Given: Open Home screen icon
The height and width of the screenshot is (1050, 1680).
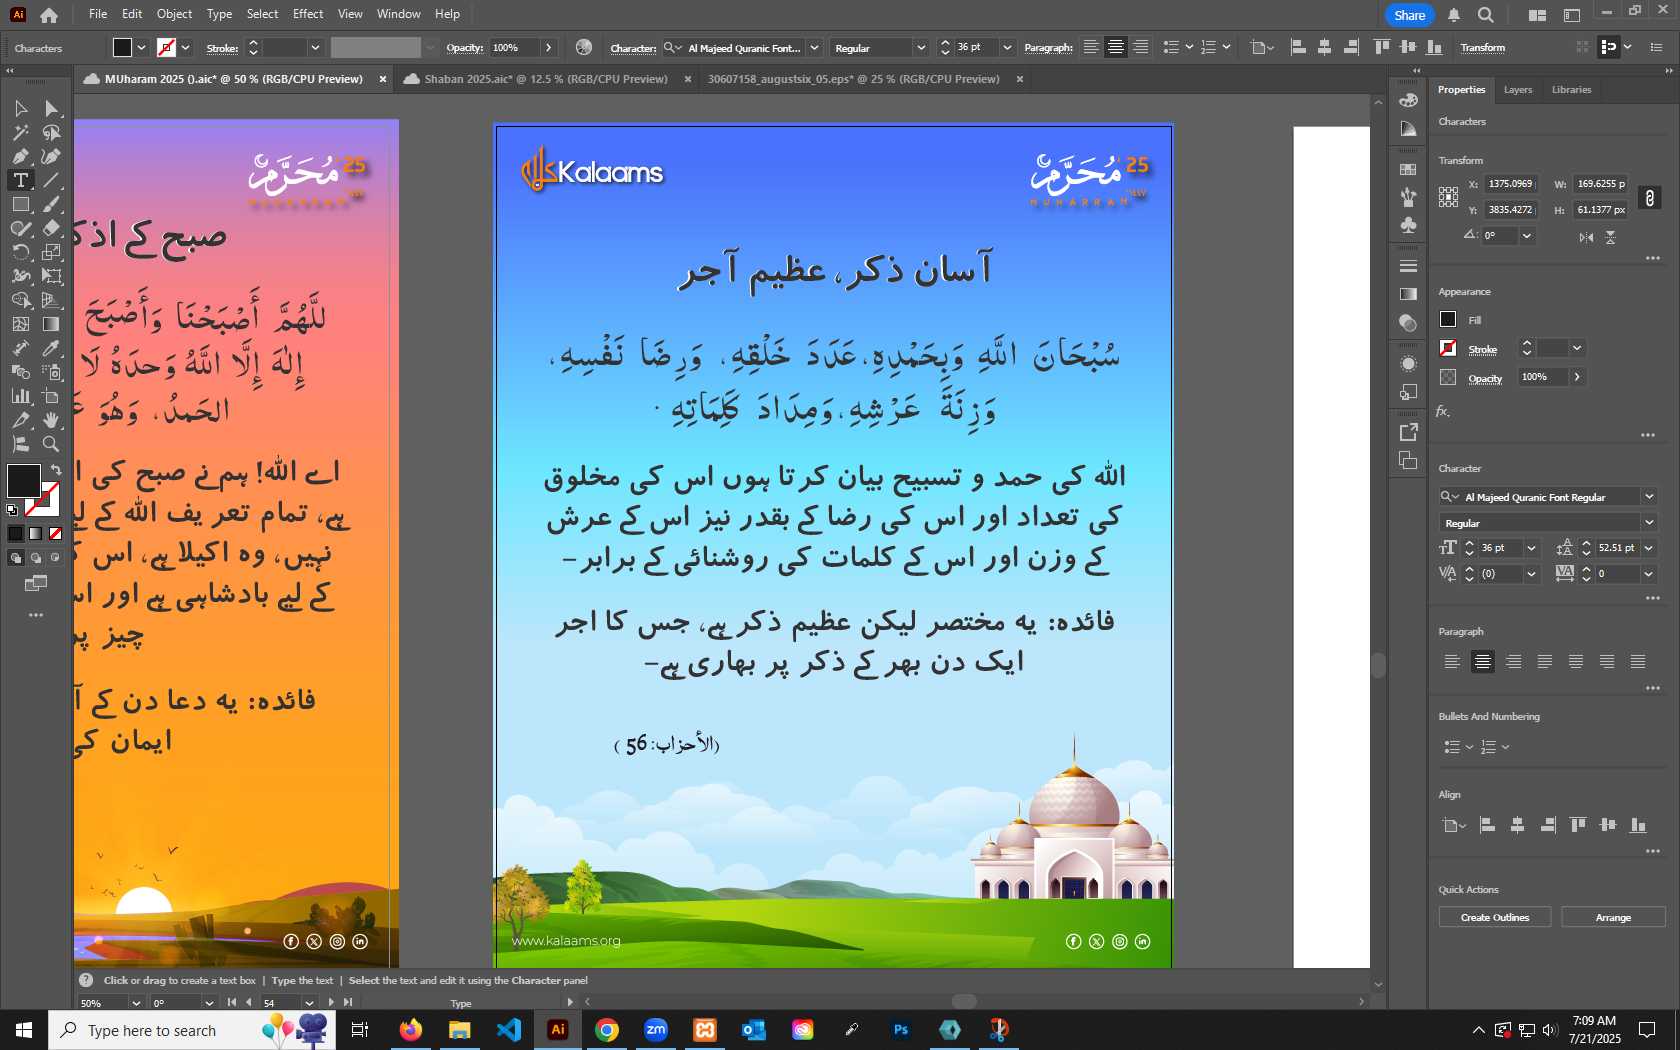Looking at the screenshot, I should point(48,15).
